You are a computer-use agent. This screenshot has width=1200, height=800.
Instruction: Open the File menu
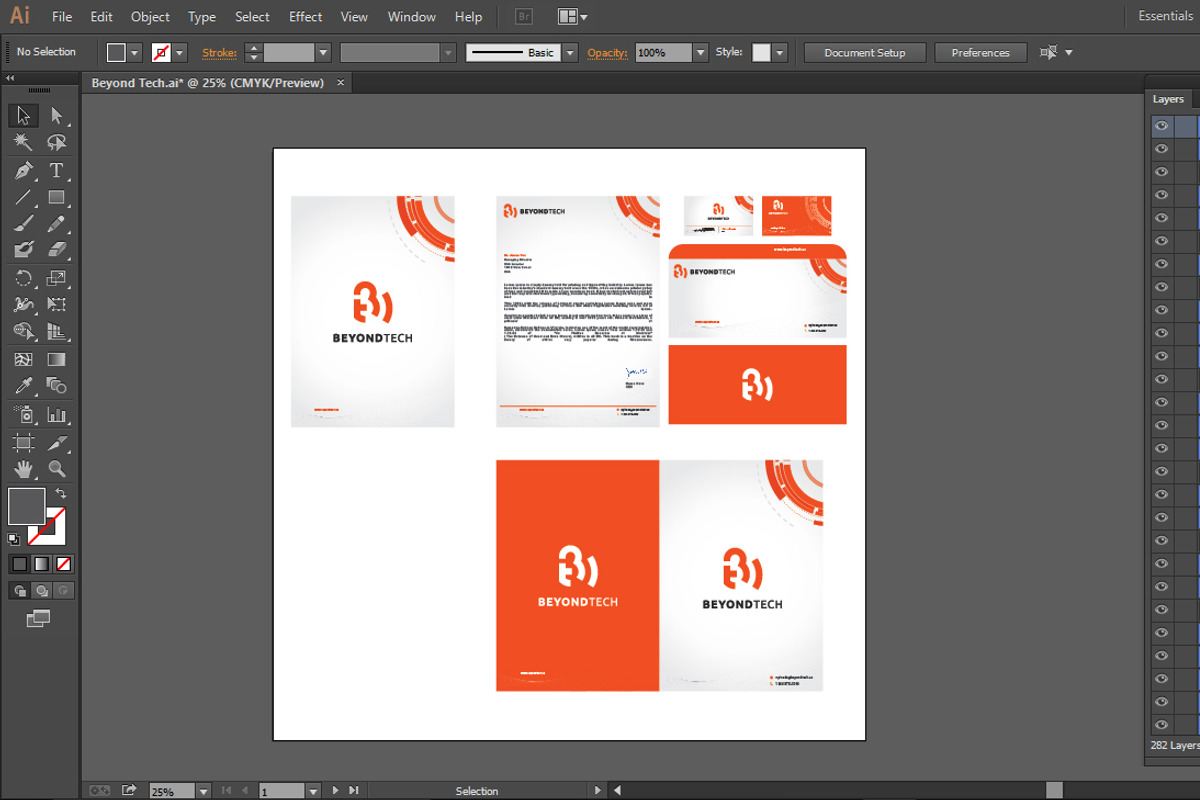point(62,17)
